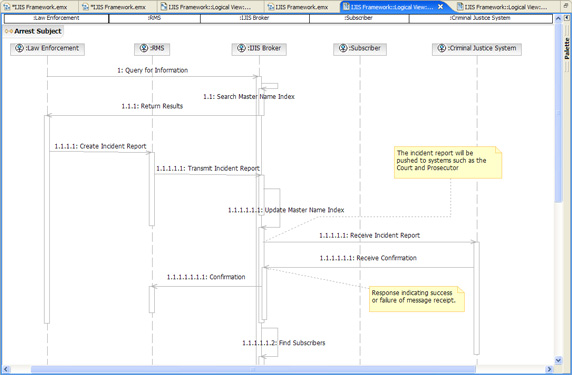572x375 pixels.
Task: Click the RMS lifeline actor icon
Action: point(144,48)
